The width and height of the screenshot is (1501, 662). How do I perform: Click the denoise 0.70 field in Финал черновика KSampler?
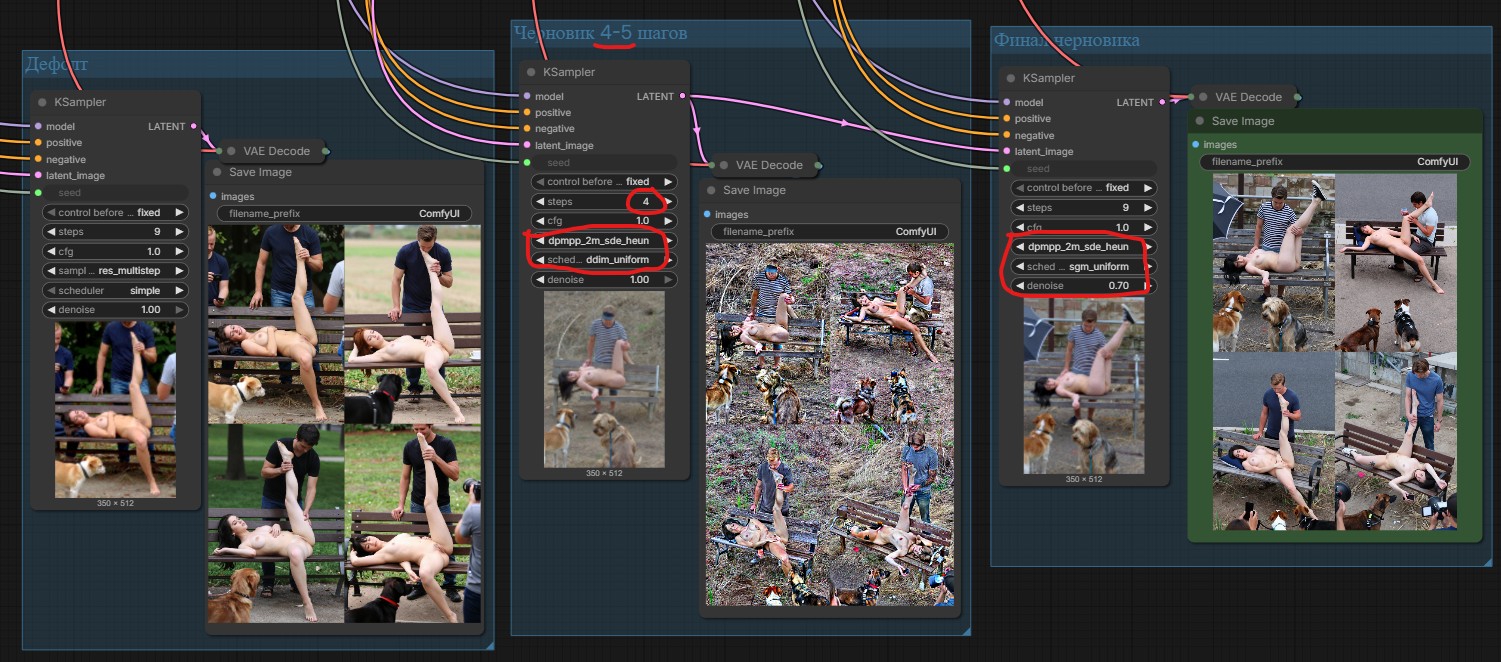1084,286
